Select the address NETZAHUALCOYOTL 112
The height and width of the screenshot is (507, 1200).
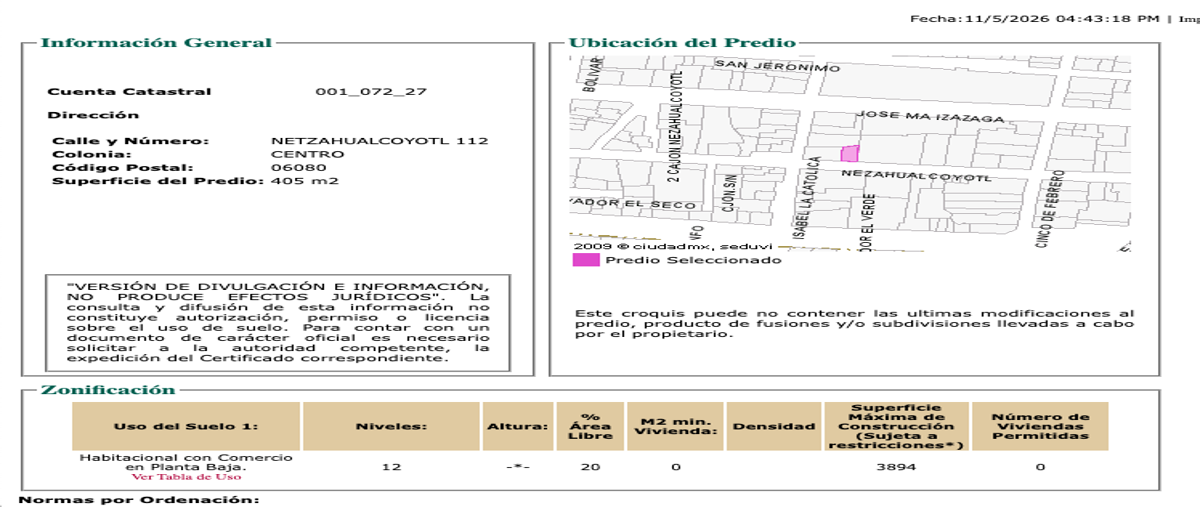coord(380,141)
